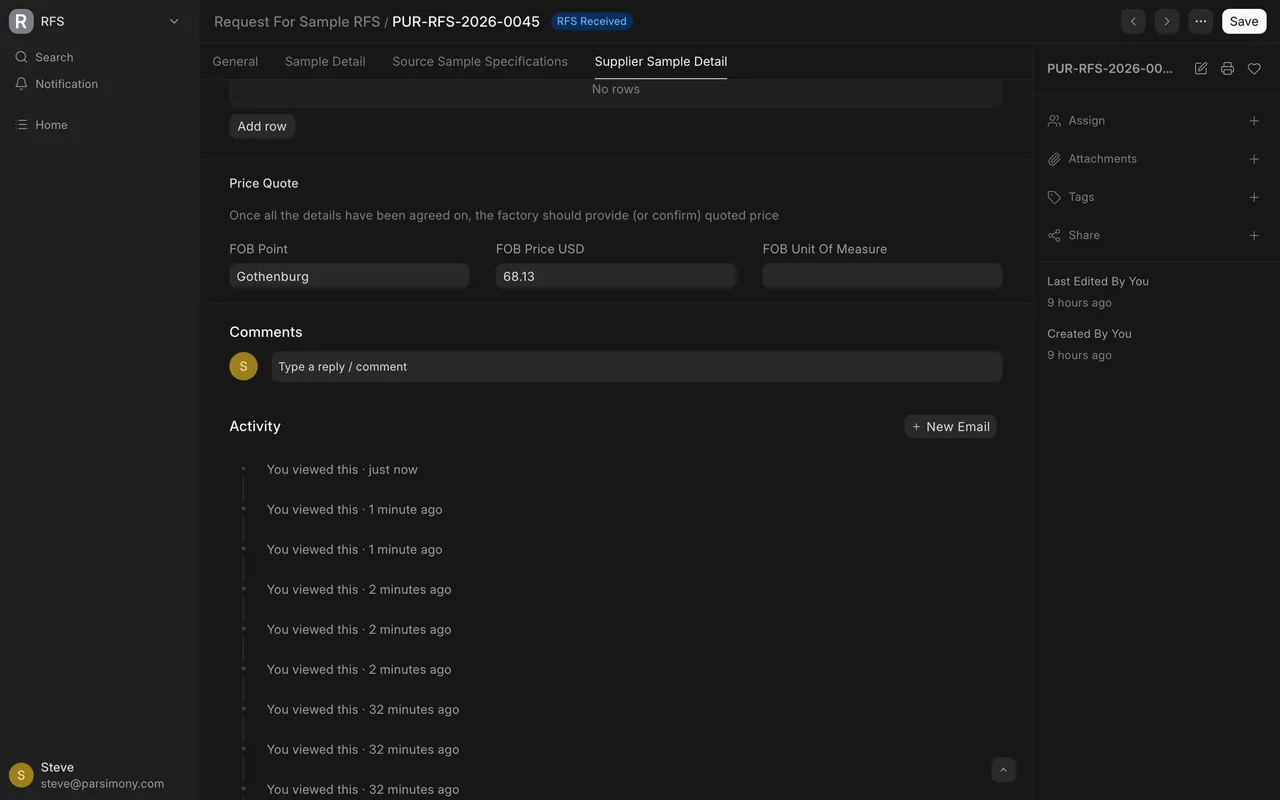This screenshot has height=800, width=1280.
Task: Save the RFS document
Action: [x=1244, y=21]
